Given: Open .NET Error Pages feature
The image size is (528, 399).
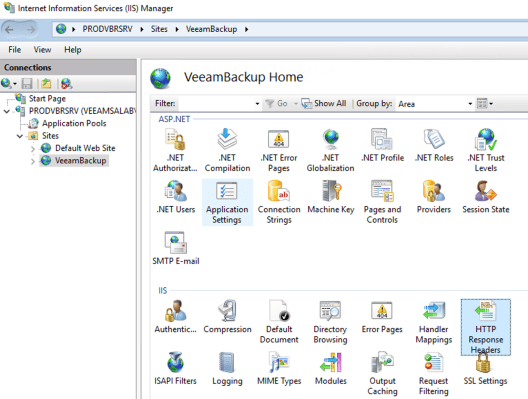Looking at the screenshot, I should click(279, 150).
